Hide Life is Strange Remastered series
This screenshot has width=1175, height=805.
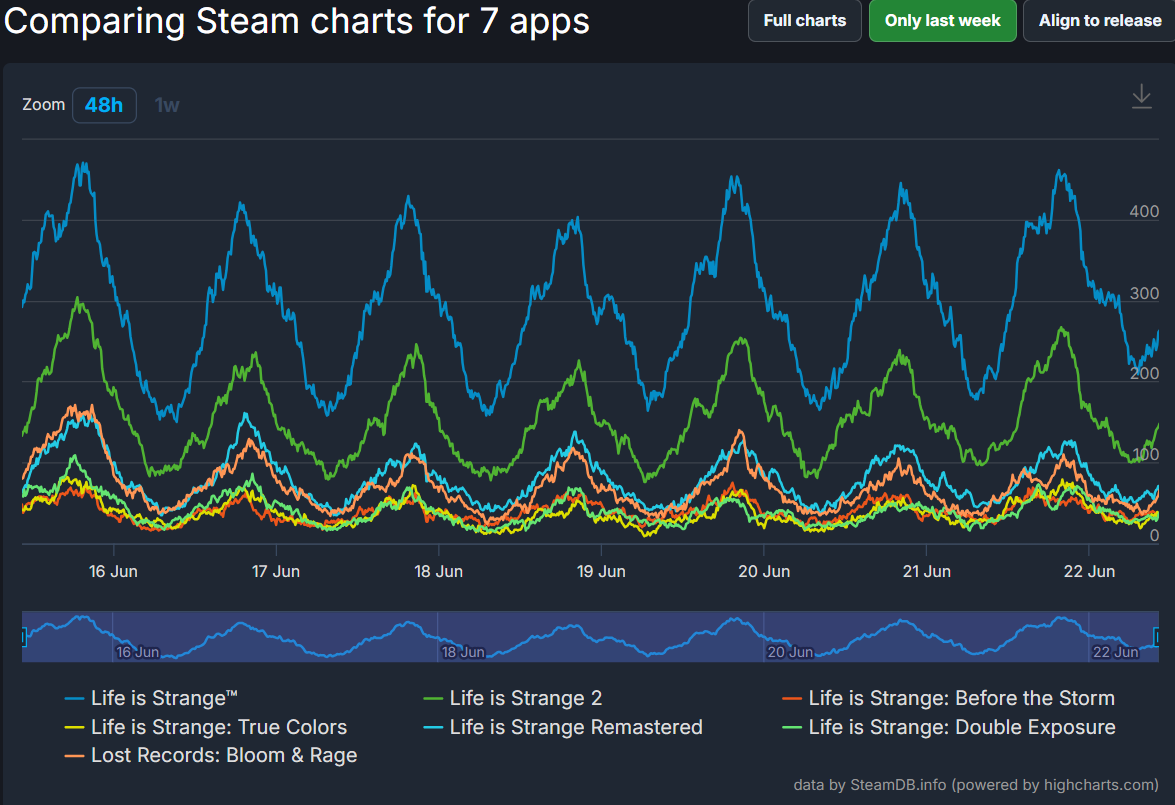coord(563,727)
